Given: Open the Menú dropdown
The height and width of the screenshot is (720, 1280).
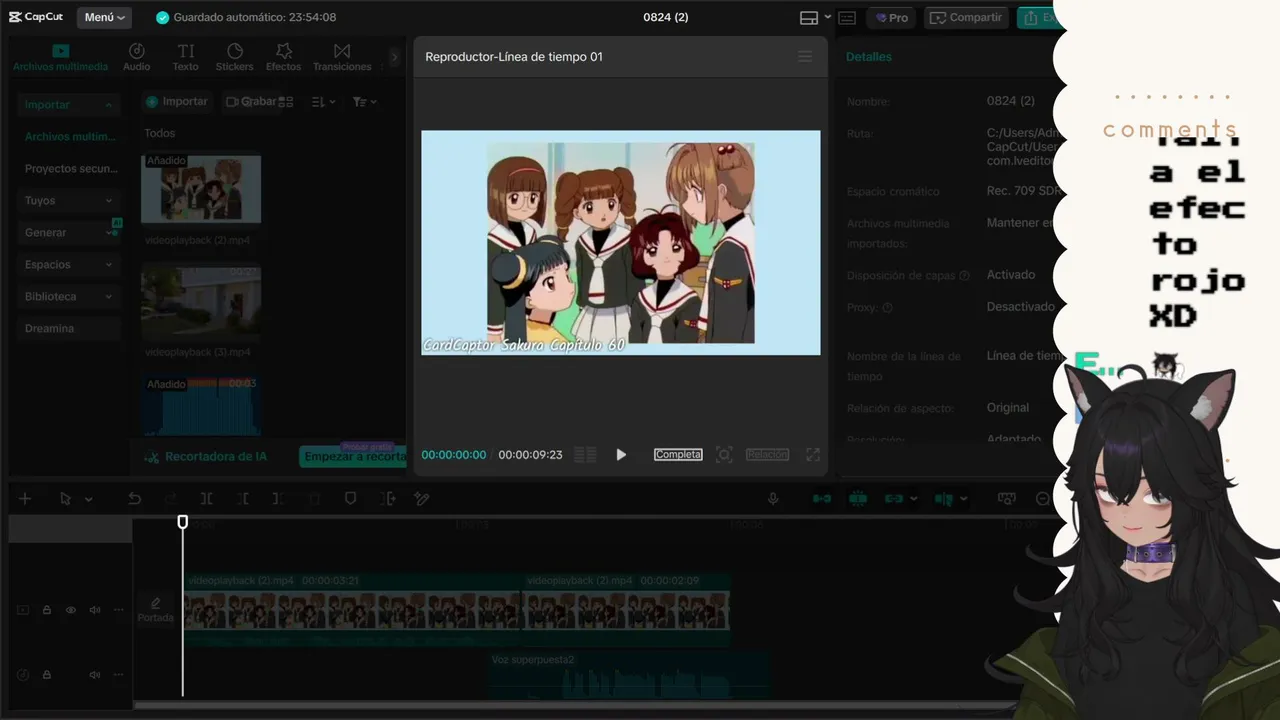Looking at the screenshot, I should pos(104,17).
